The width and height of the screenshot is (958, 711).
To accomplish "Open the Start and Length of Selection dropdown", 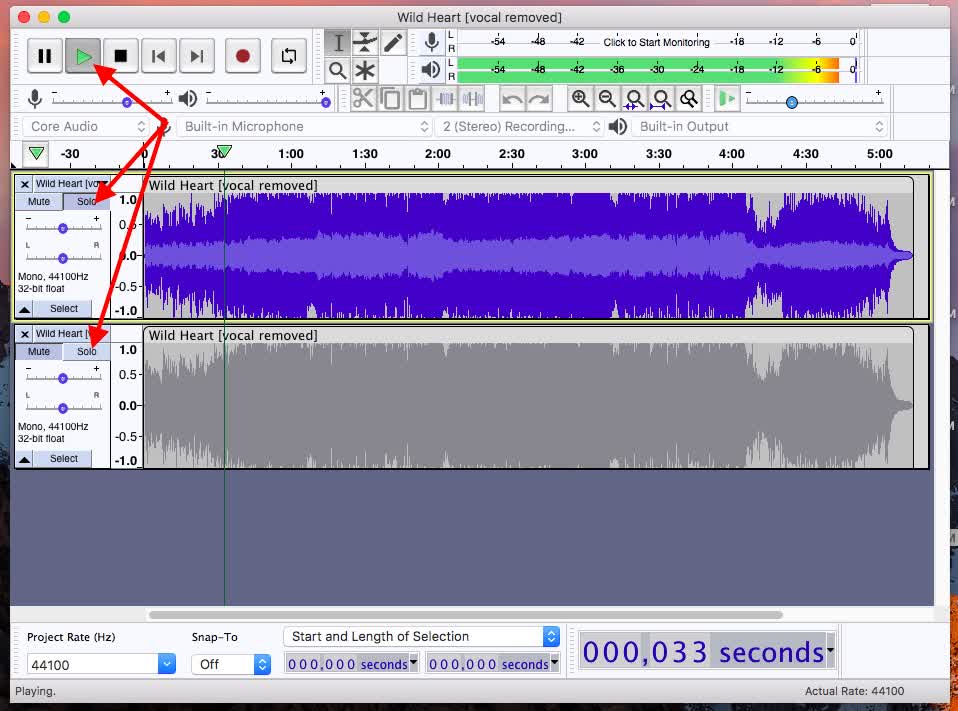I will (x=422, y=636).
